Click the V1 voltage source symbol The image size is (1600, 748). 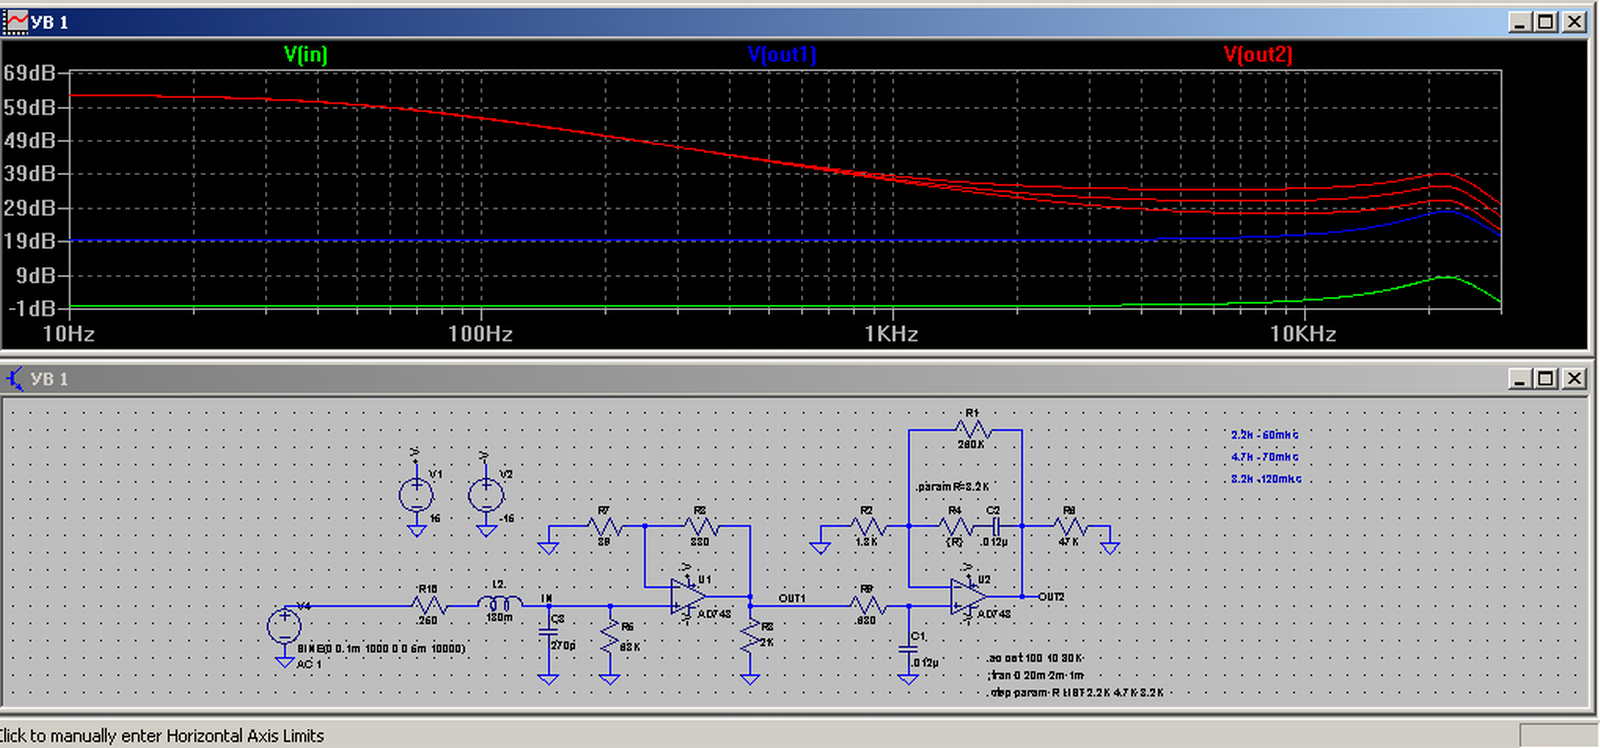pos(416,494)
